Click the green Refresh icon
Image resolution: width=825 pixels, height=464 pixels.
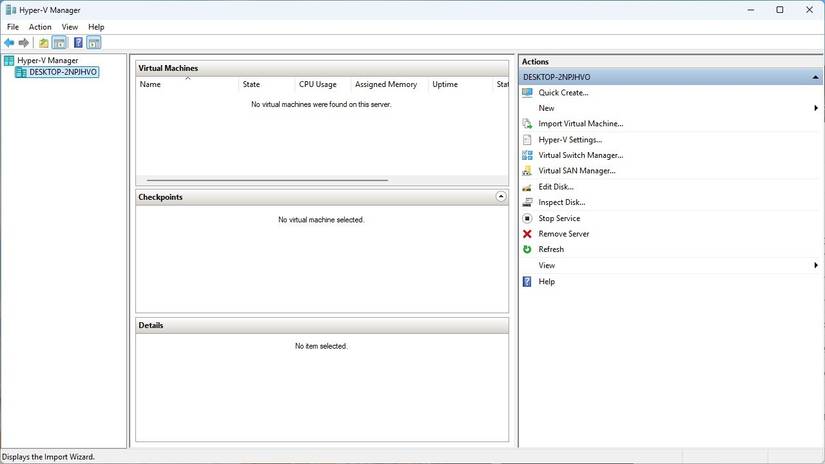(x=527, y=249)
